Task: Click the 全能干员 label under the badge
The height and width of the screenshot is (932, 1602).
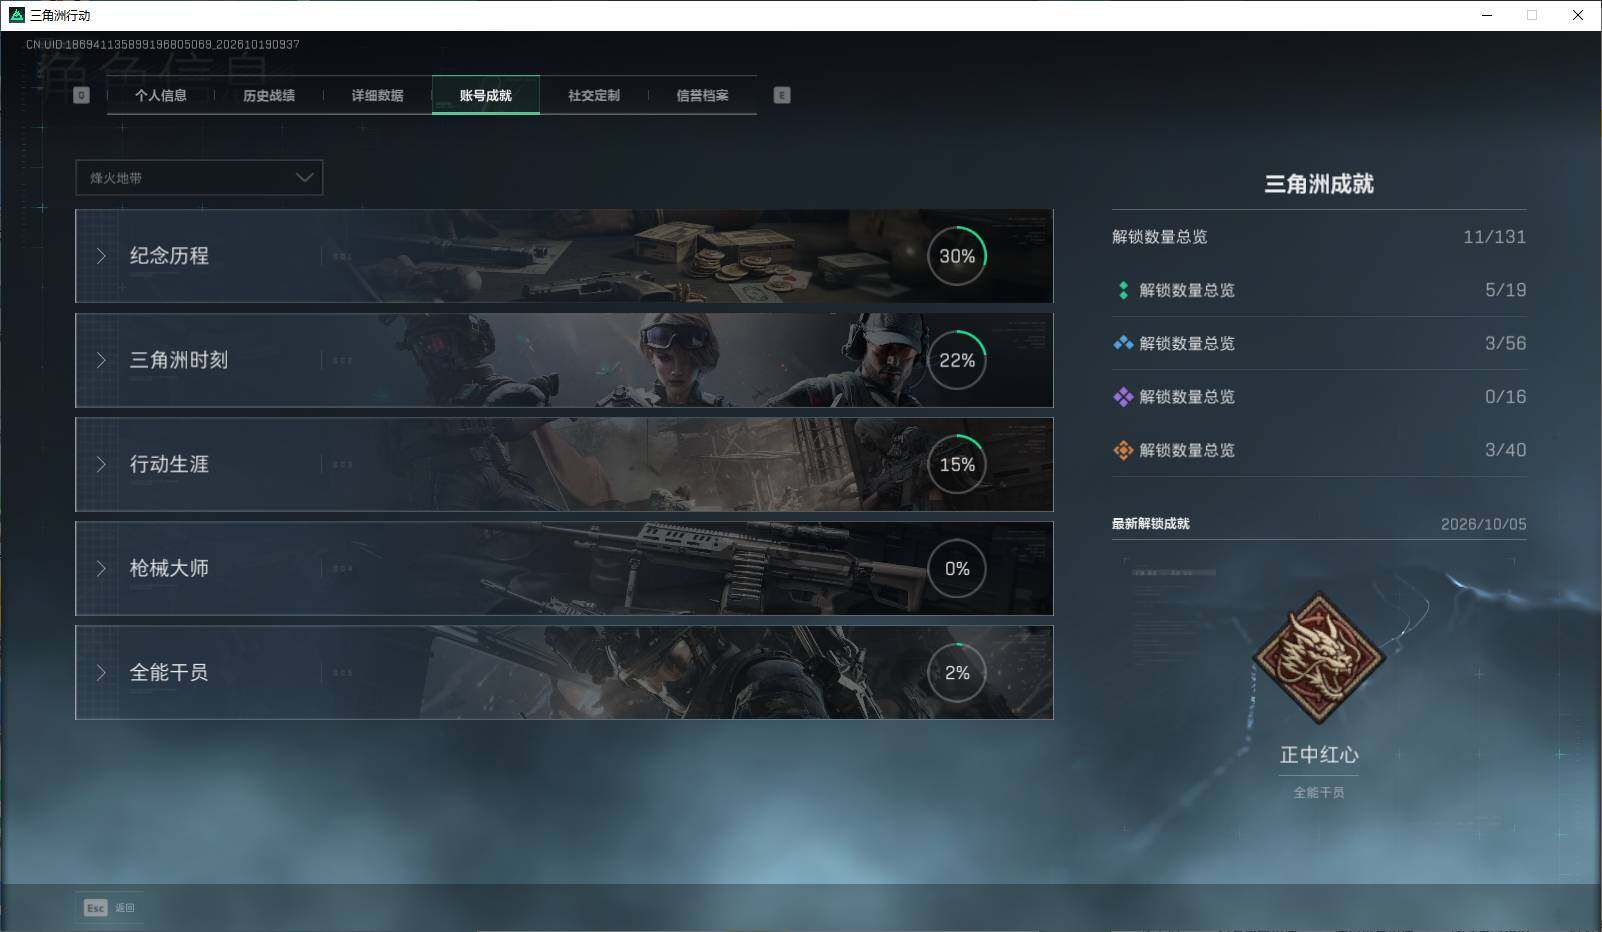Action: [1319, 792]
